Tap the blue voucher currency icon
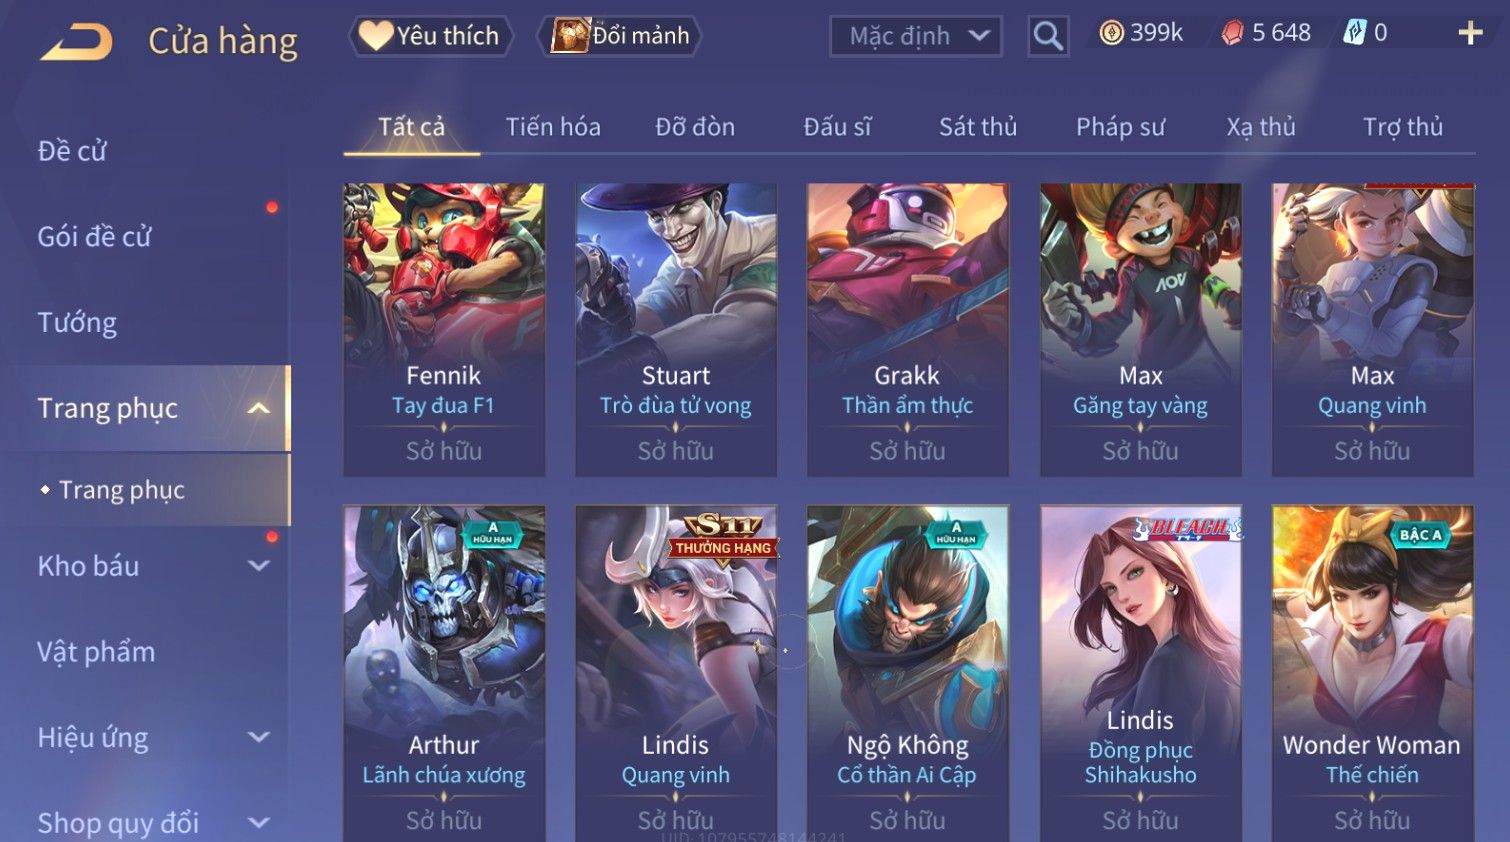 click(1354, 33)
